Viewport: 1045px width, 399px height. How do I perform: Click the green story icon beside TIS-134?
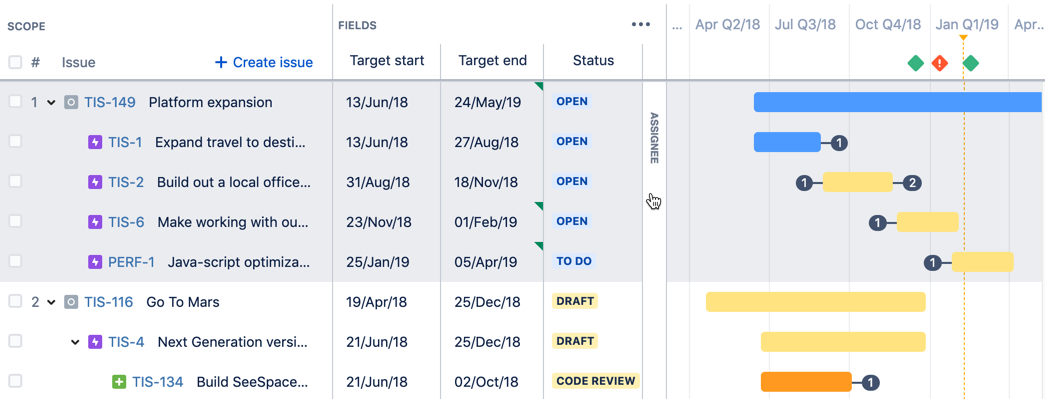coord(119,382)
